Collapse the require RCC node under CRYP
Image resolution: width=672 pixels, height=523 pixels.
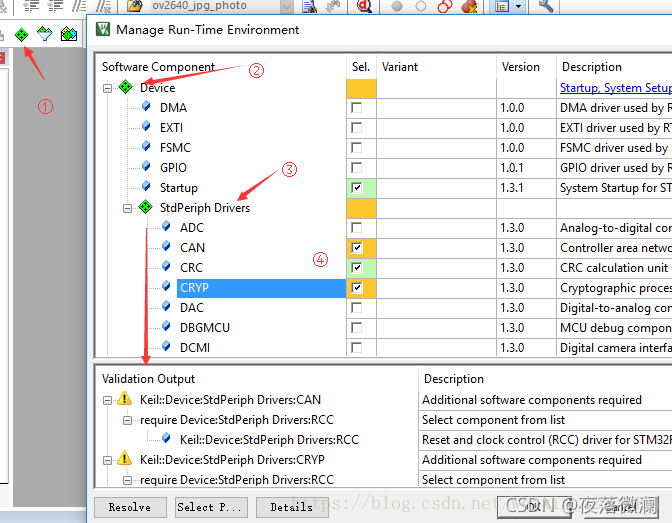127,480
